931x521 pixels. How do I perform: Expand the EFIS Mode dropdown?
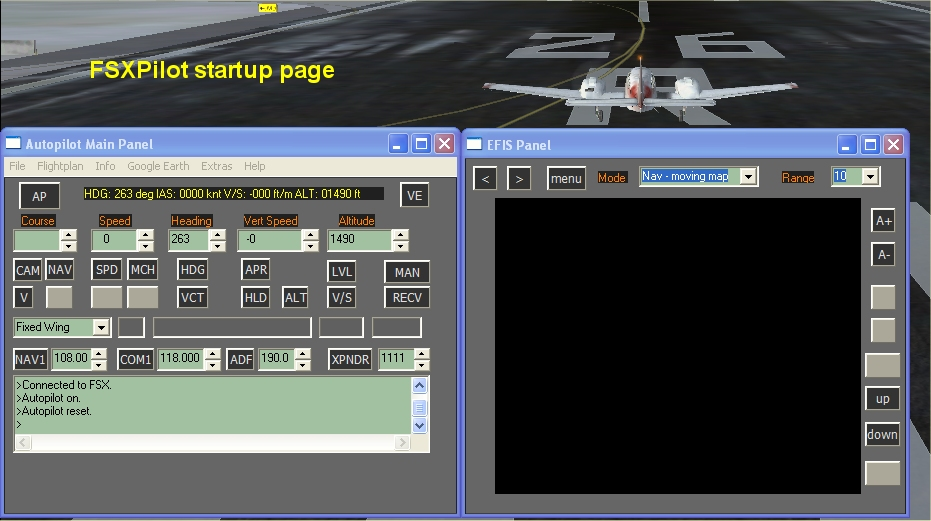[x=748, y=176]
